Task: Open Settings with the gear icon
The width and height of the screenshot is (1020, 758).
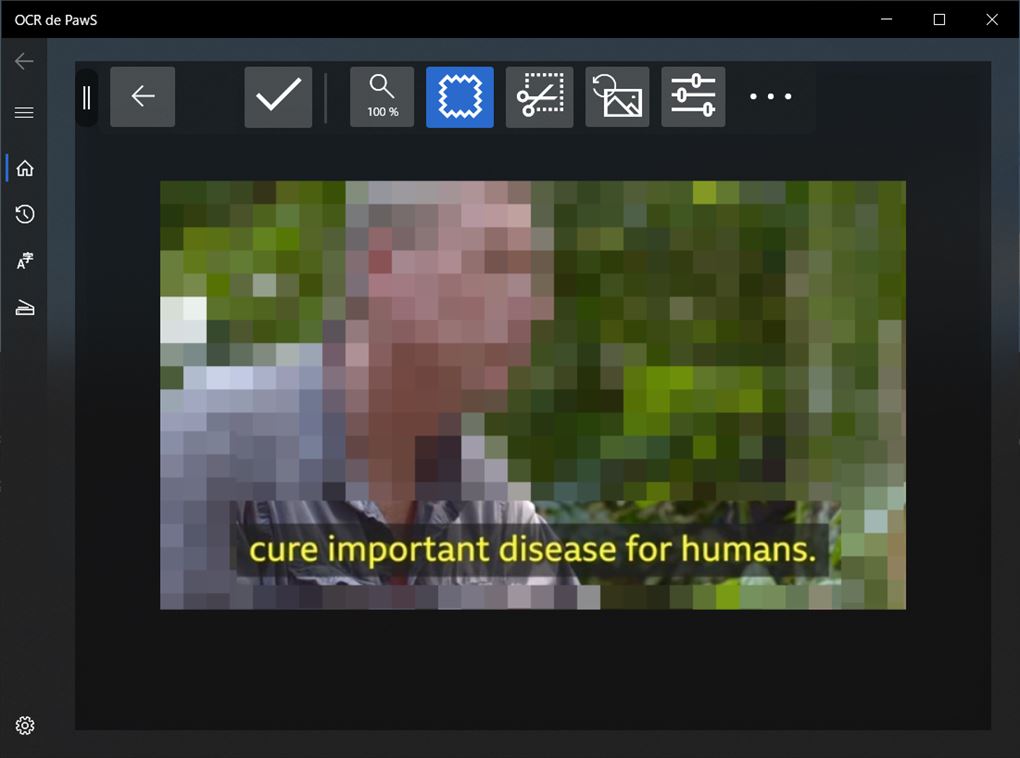Action: click(x=25, y=726)
